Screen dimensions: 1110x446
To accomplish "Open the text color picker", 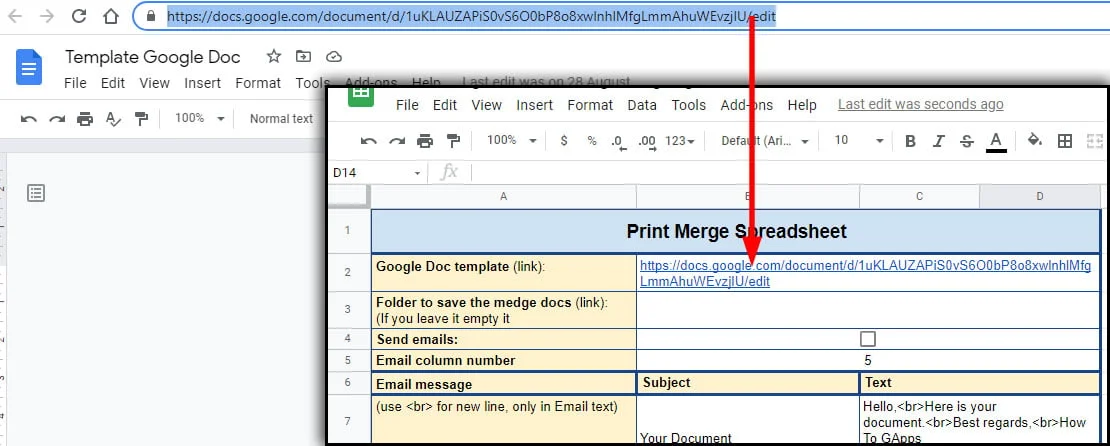I will point(996,142).
